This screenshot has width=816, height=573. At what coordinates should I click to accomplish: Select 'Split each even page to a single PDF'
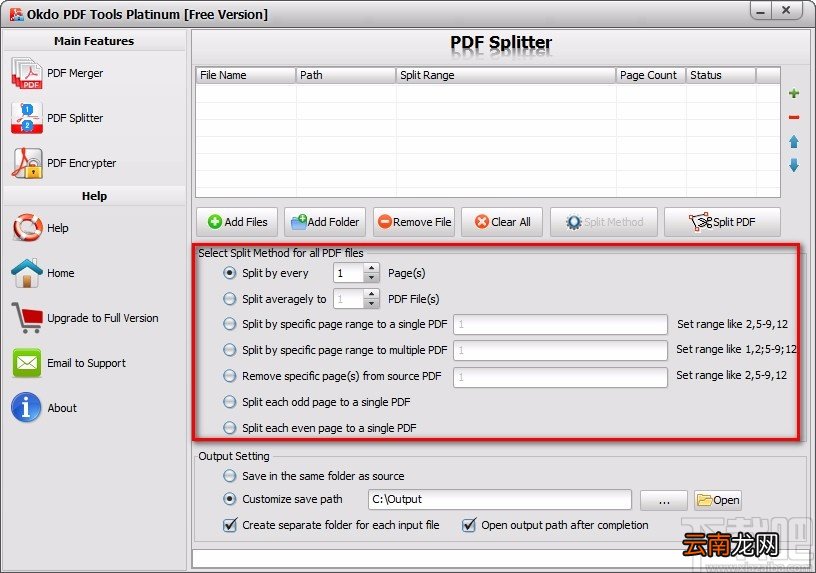tap(230, 428)
